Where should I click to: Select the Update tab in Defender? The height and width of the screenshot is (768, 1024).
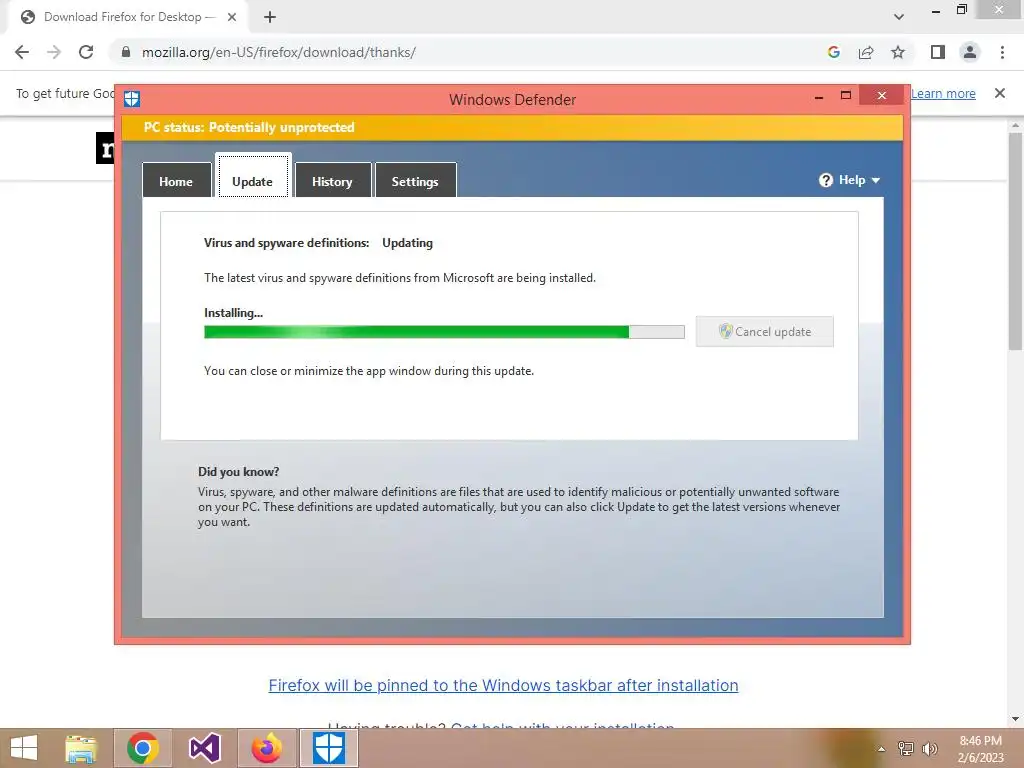coord(253,175)
